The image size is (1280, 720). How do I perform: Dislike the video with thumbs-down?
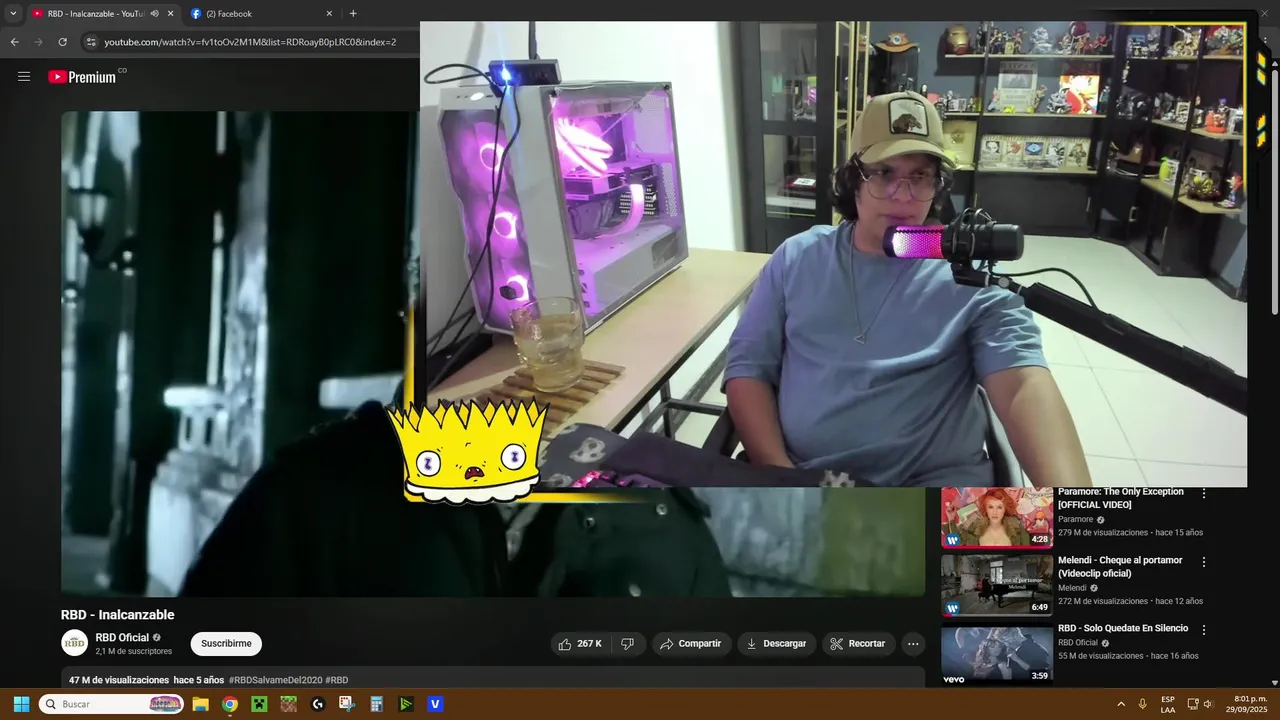(627, 644)
